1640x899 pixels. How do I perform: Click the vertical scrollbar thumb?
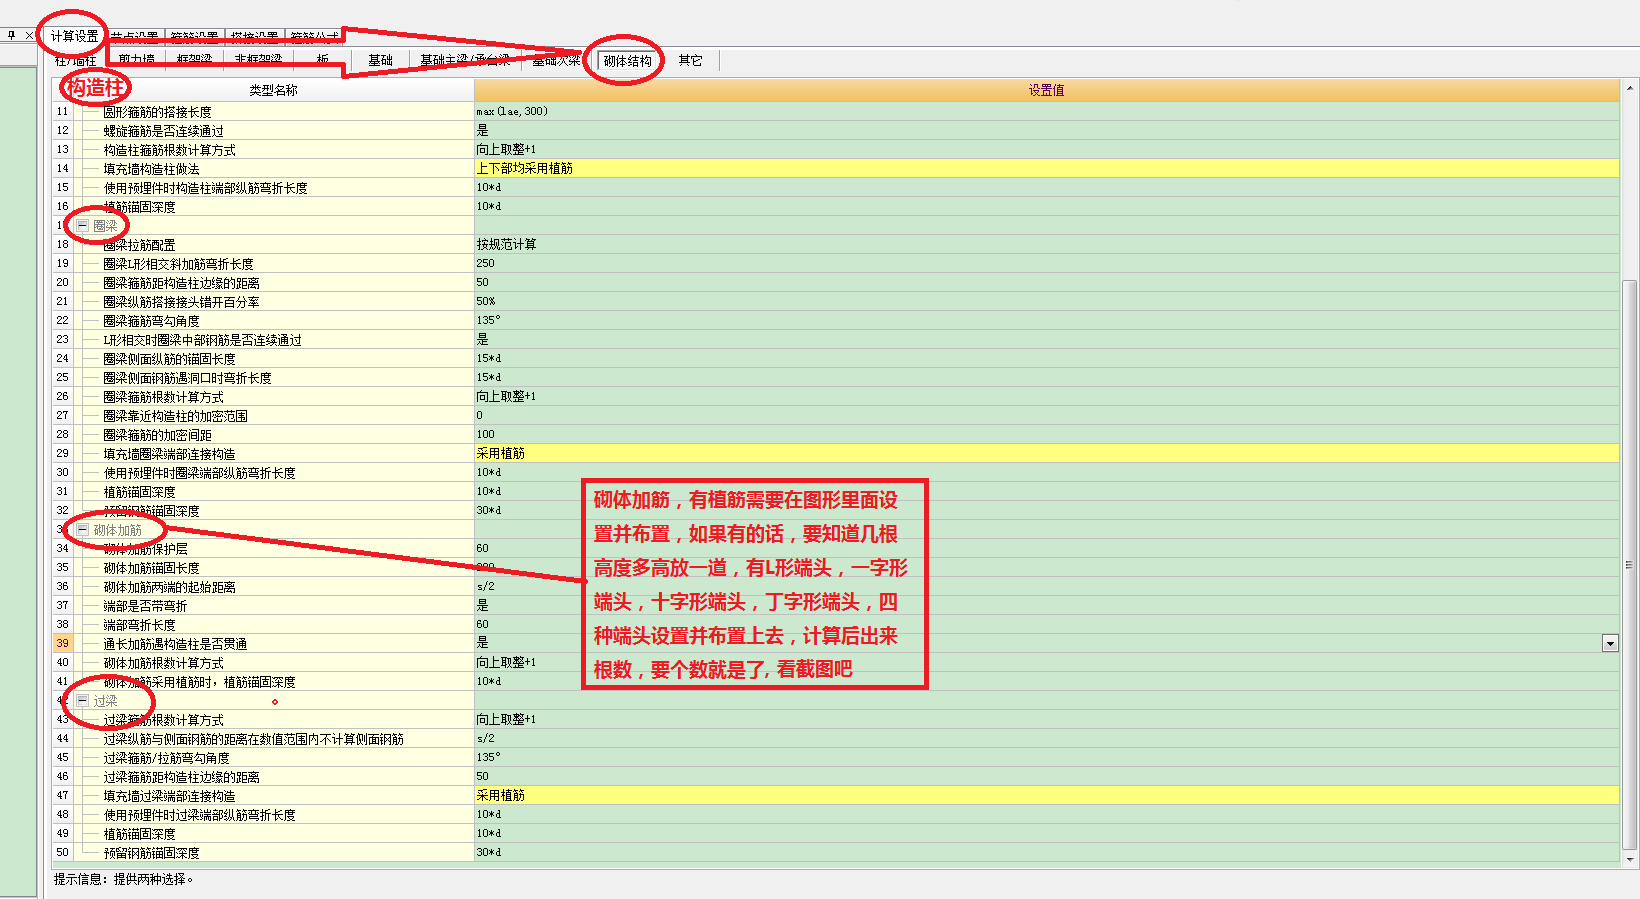click(1630, 565)
